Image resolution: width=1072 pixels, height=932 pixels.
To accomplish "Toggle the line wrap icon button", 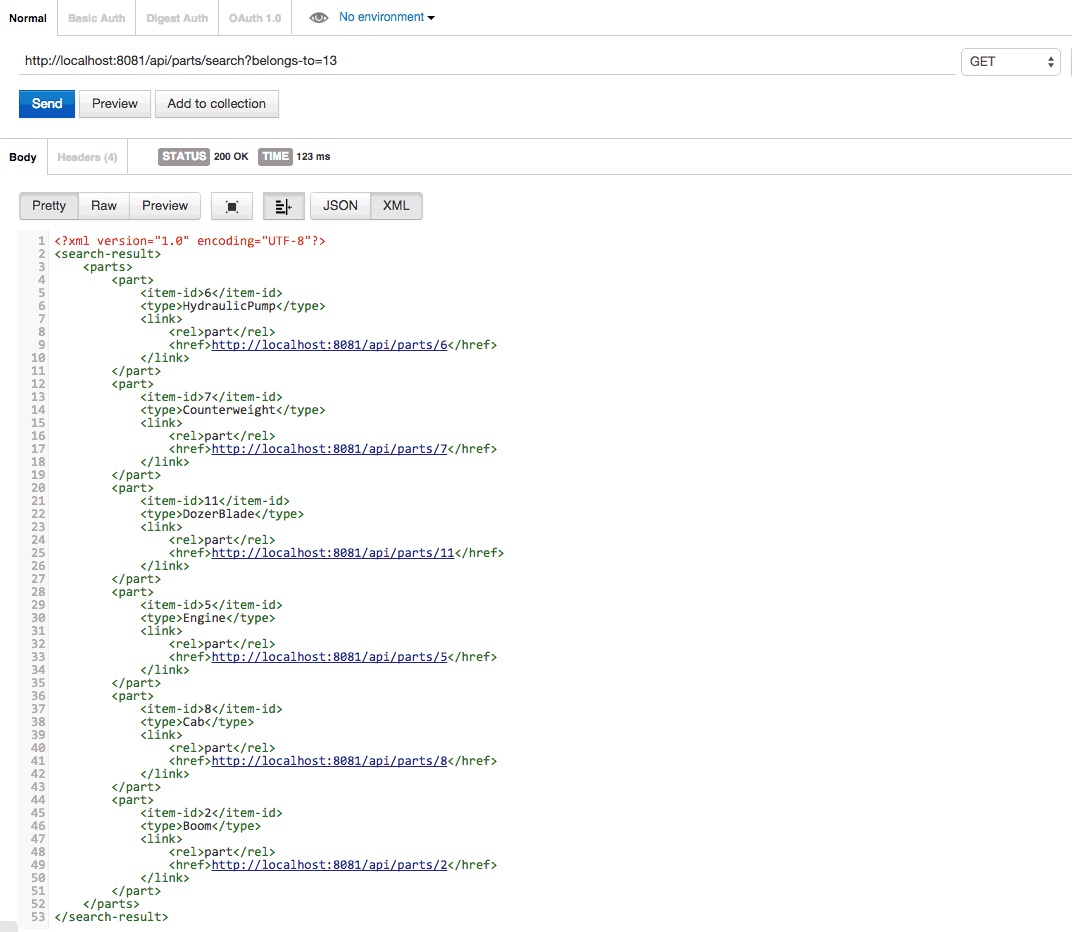I will pyautogui.click(x=283, y=206).
